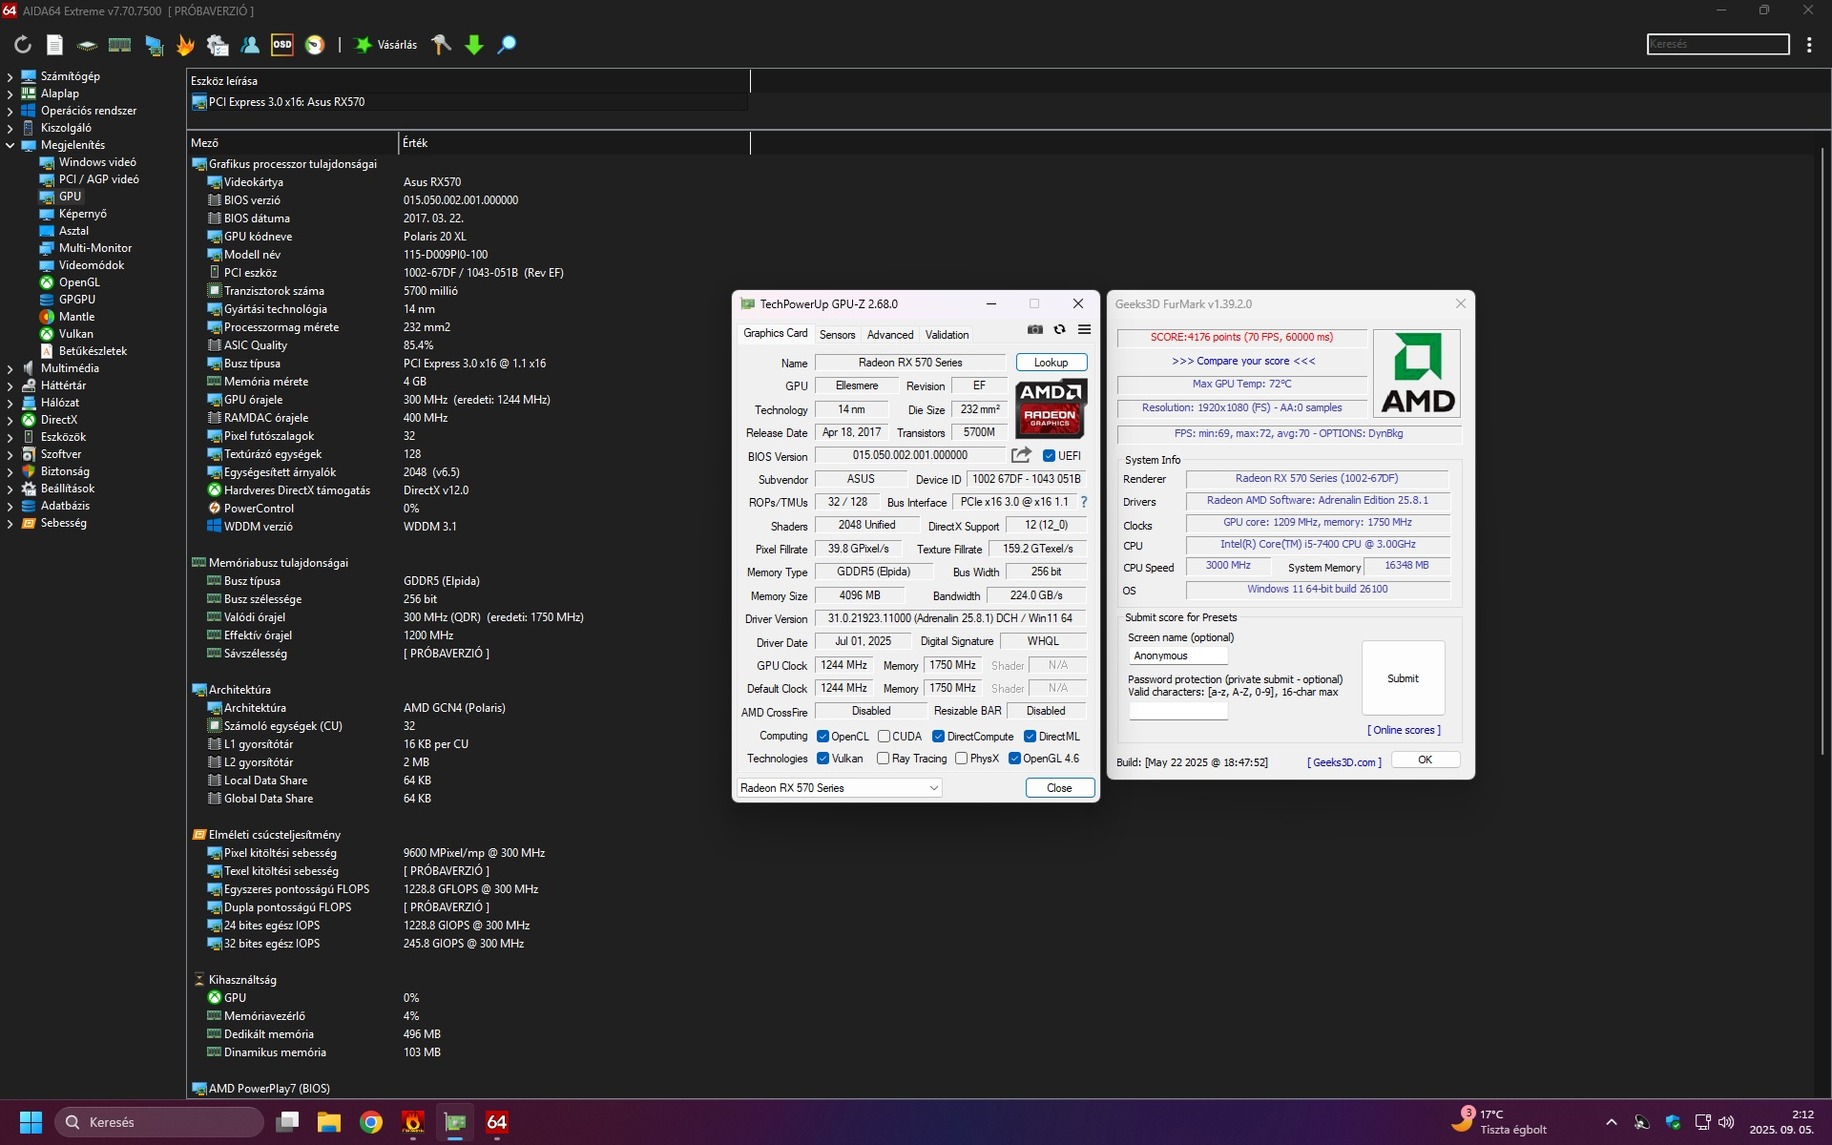The height and width of the screenshot is (1145, 1832).
Task: Open the Compare your score link
Action: click(x=1243, y=361)
